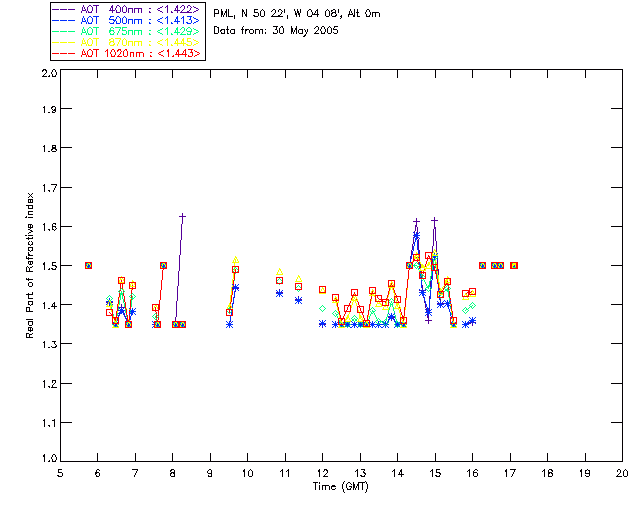The image size is (640, 512).
Task: Click the last data point after 17 GMT
Action: point(514,265)
